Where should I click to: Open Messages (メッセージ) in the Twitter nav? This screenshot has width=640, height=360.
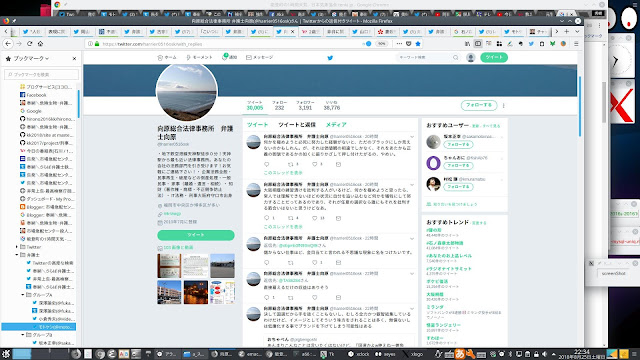pyautogui.click(x=260, y=58)
